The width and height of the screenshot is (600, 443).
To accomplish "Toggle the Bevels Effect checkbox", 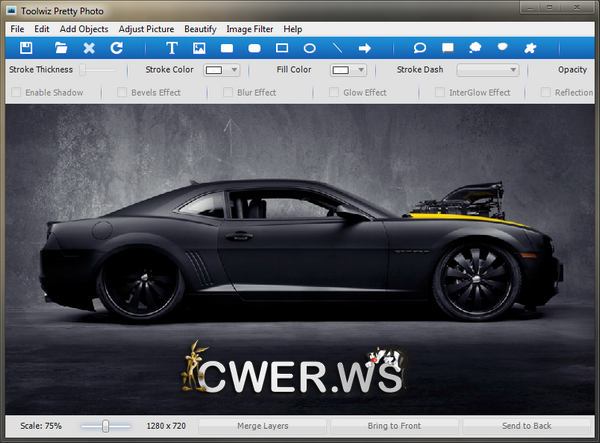I will click(122, 93).
